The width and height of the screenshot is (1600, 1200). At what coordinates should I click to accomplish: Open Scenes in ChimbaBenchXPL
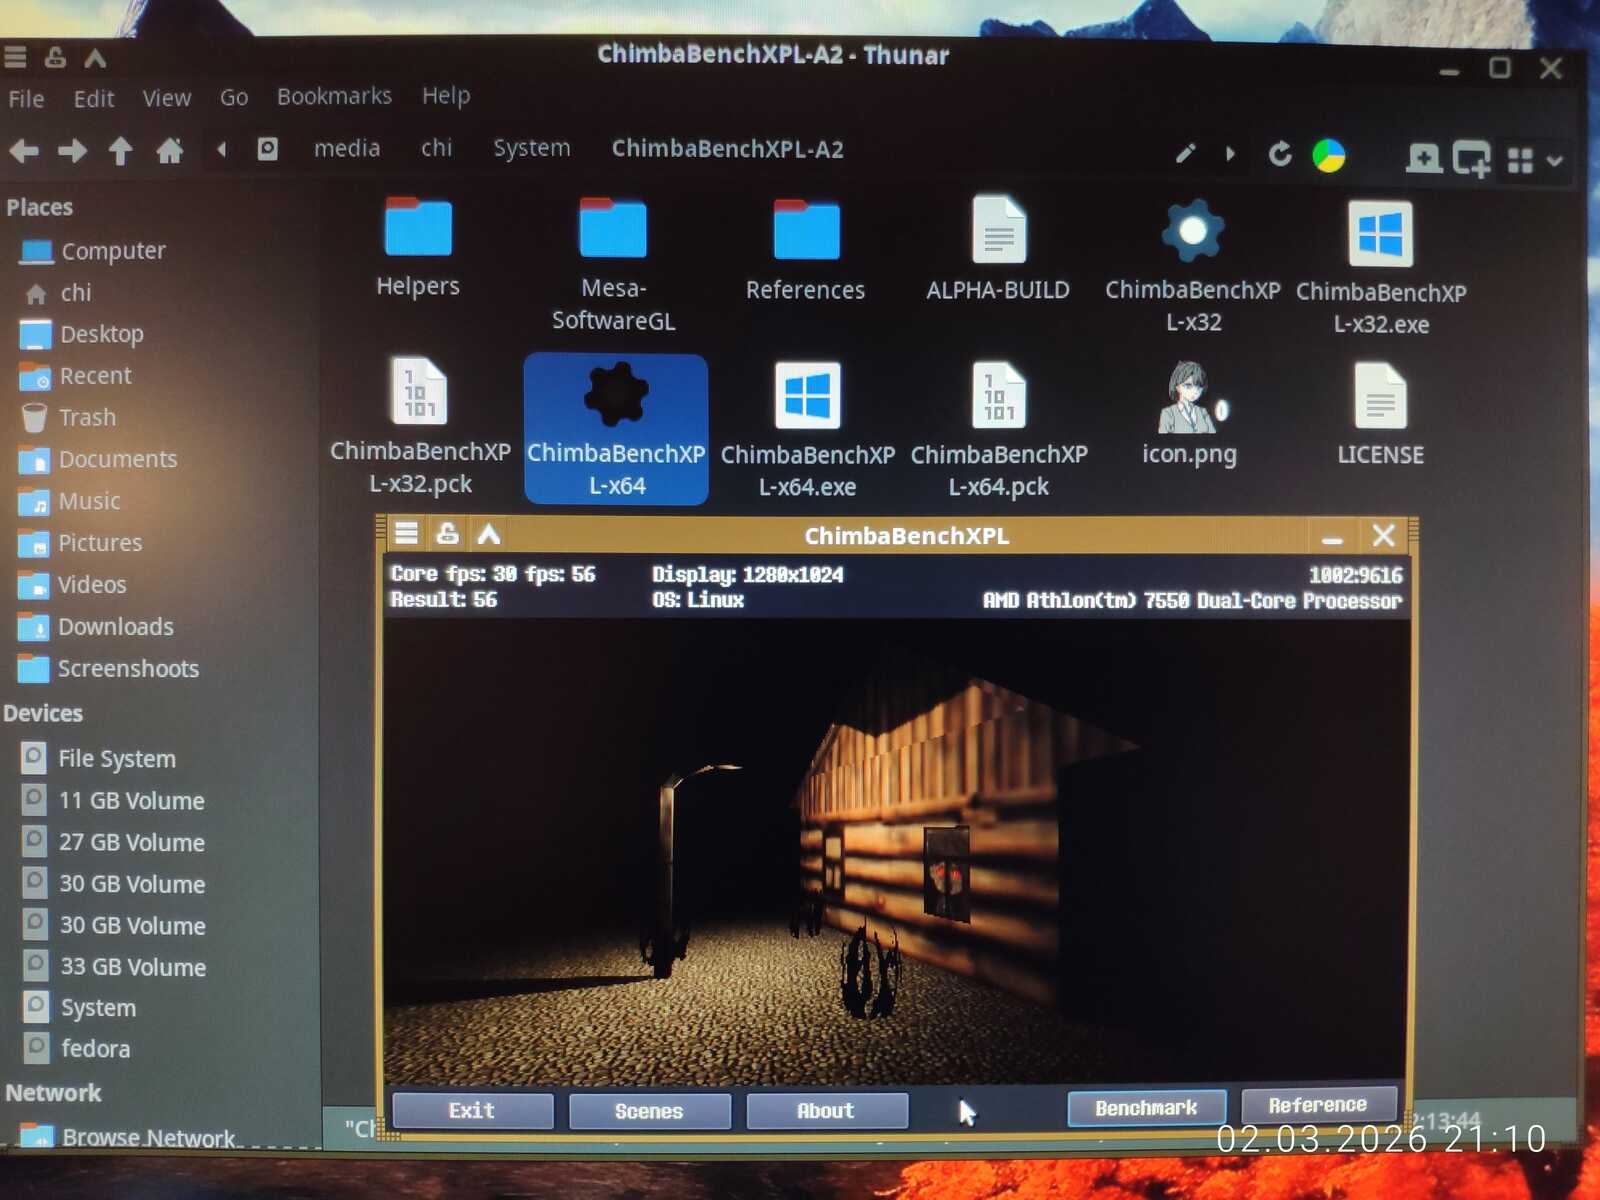pyautogui.click(x=649, y=1111)
